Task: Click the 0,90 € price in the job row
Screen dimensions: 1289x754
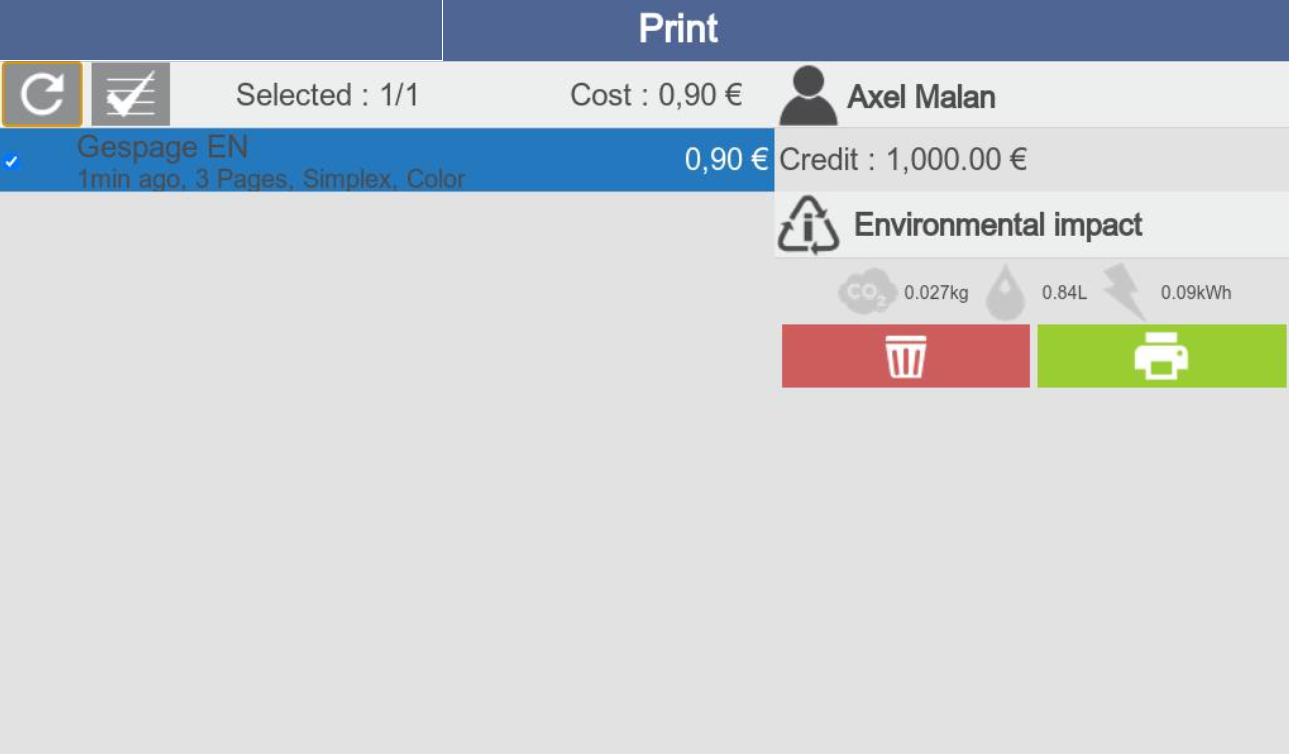Action: tap(725, 160)
